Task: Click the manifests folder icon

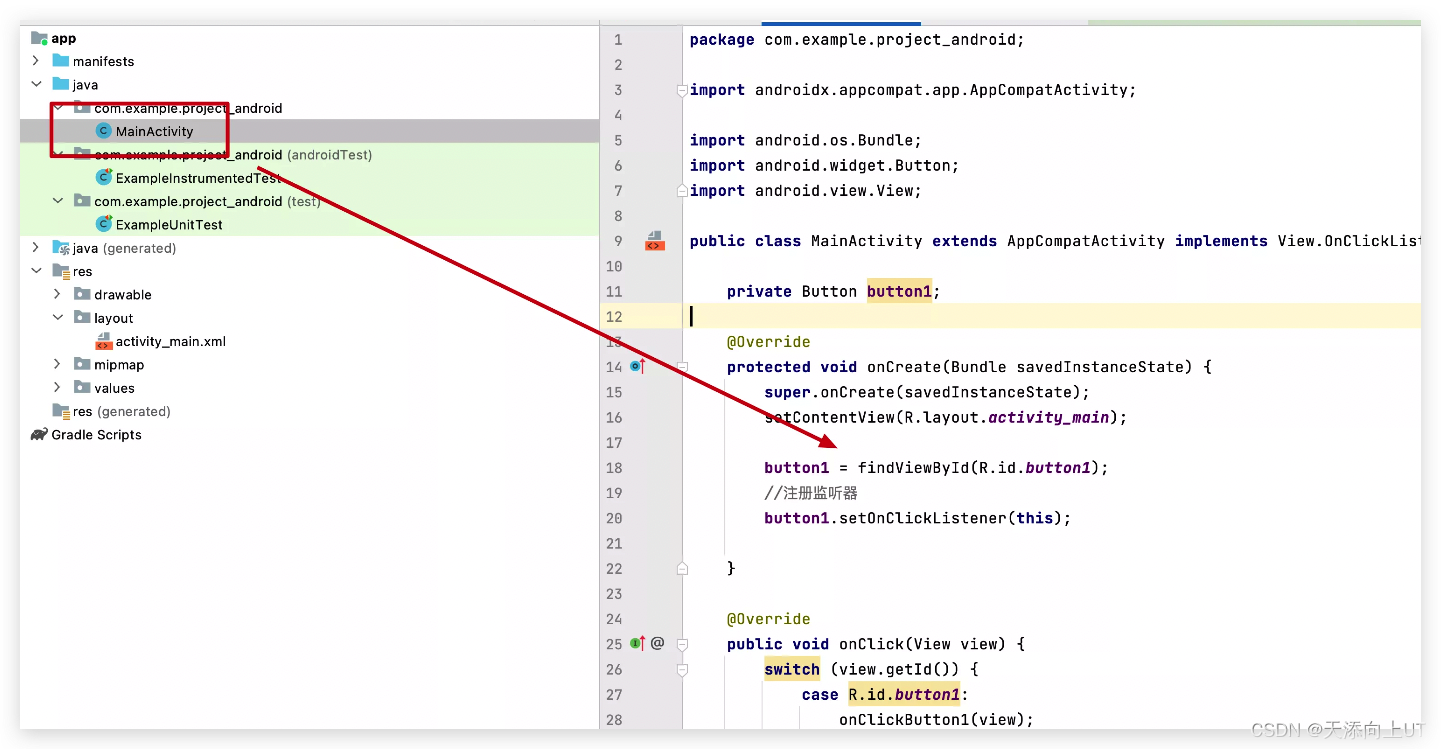Action: (61, 61)
